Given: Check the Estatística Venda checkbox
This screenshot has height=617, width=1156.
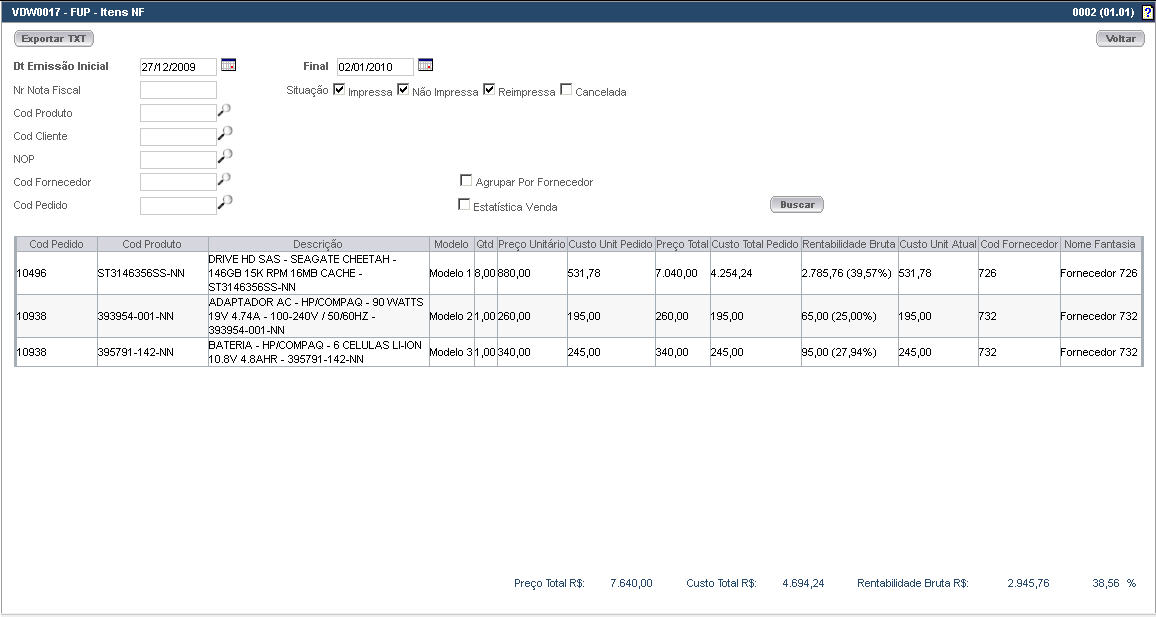Looking at the screenshot, I should tap(464, 205).
